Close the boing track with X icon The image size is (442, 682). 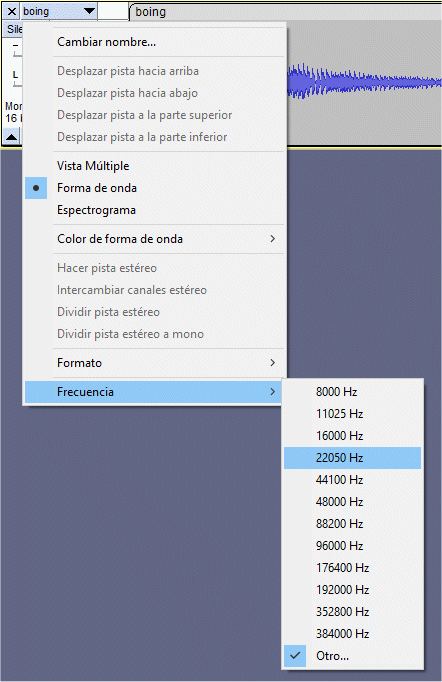pos(12,11)
